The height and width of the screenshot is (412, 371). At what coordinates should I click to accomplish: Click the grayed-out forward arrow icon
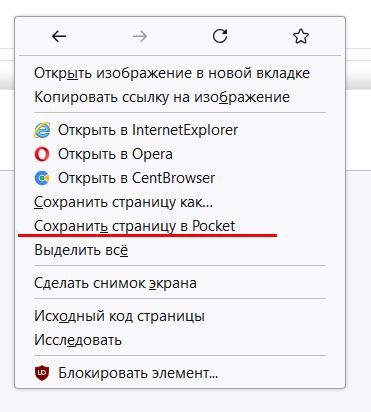click(x=140, y=36)
